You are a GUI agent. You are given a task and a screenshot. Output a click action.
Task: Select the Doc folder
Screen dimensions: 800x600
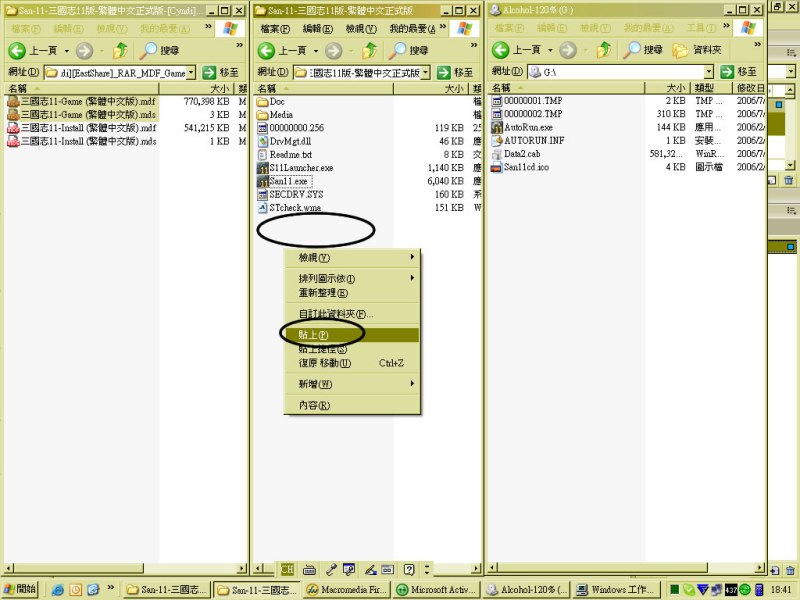point(271,102)
